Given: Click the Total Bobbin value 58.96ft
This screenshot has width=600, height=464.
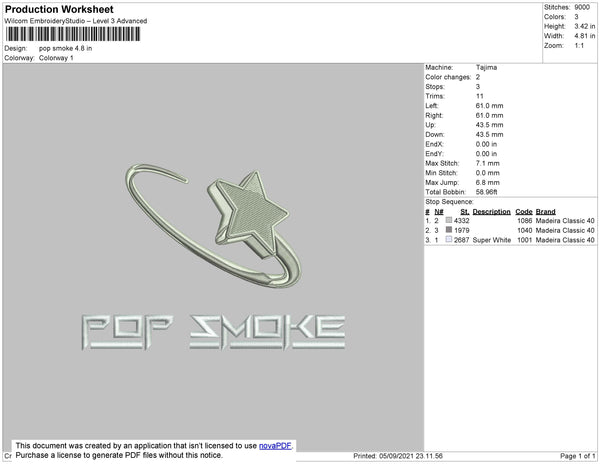Looking at the screenshot, I should [486, 192].
